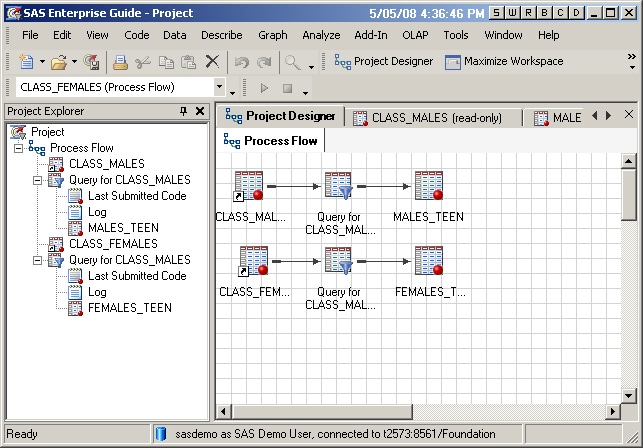Switch to CLASS_MALES (read-only) tab
Image resolution: width=643 pixels, height=448 pixels.
click(436, 117)
